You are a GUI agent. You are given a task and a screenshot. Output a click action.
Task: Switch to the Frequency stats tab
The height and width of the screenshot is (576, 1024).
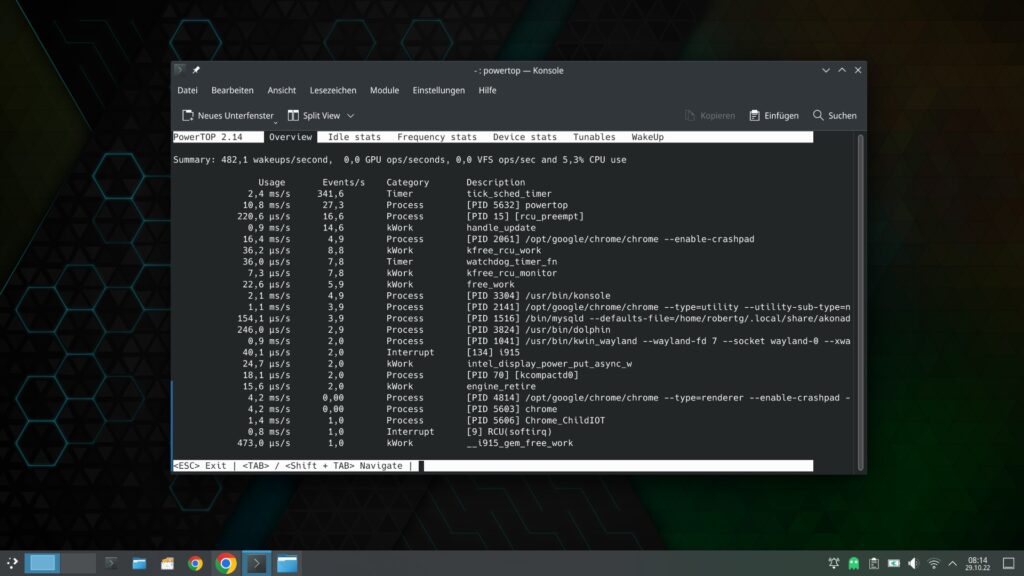437,137
